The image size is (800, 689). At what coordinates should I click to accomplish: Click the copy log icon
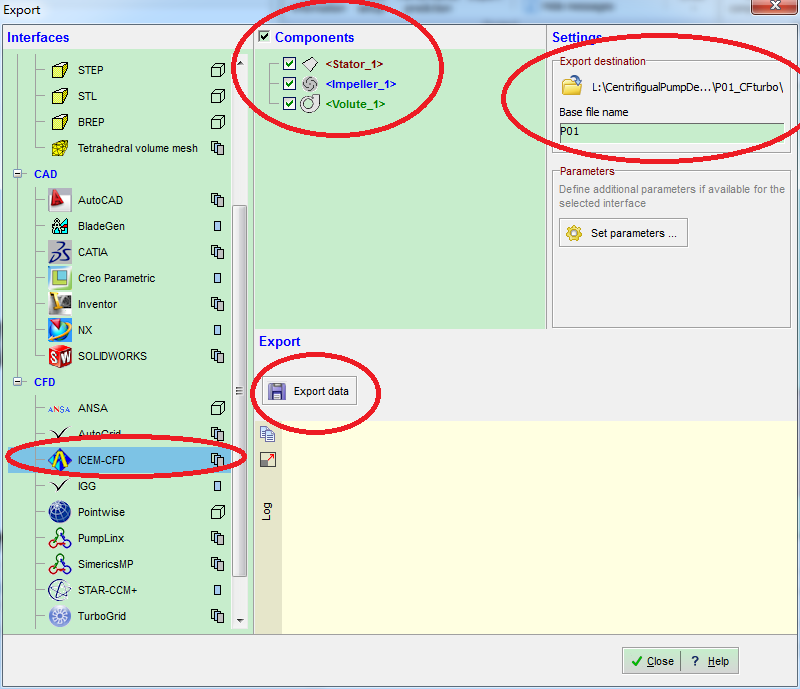pyautogui.click(x=268, y=434)
